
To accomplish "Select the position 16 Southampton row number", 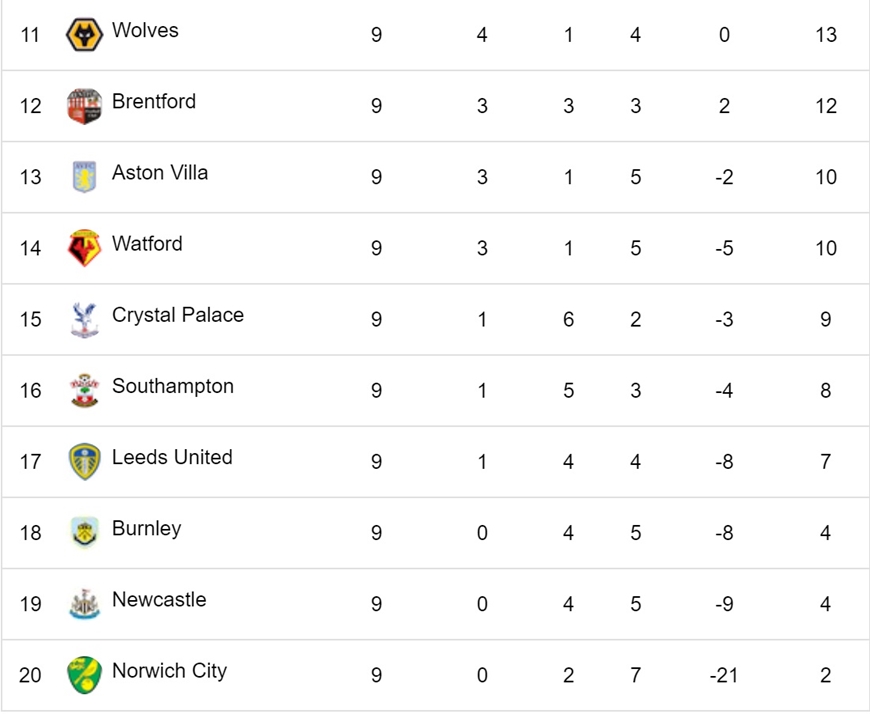I will click(x=31, y=391).
